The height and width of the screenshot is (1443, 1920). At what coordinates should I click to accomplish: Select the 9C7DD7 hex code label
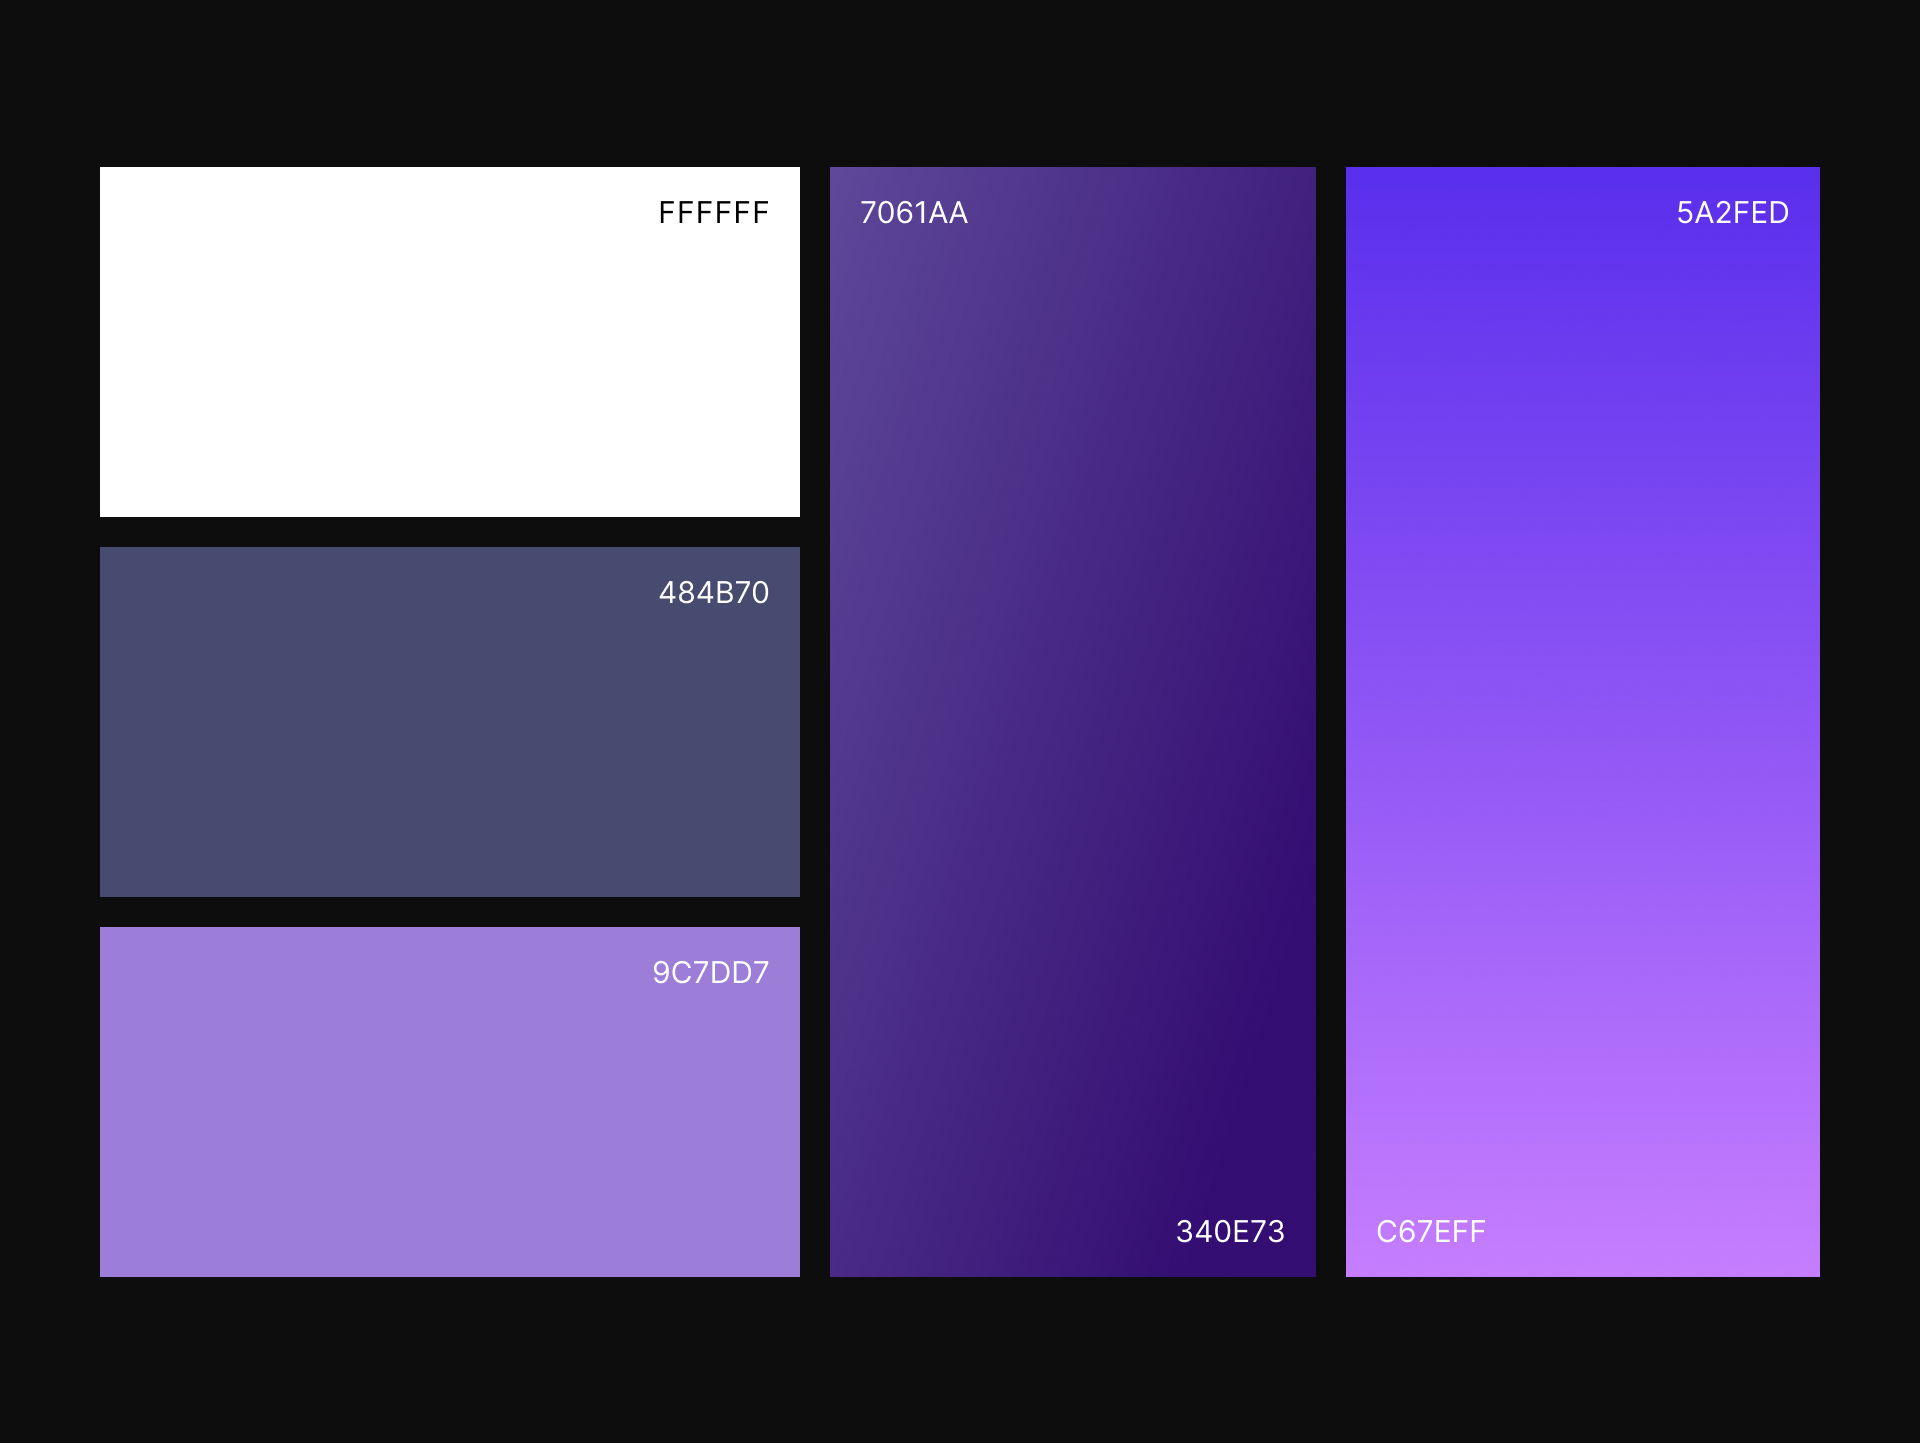(x=710, y=973)
